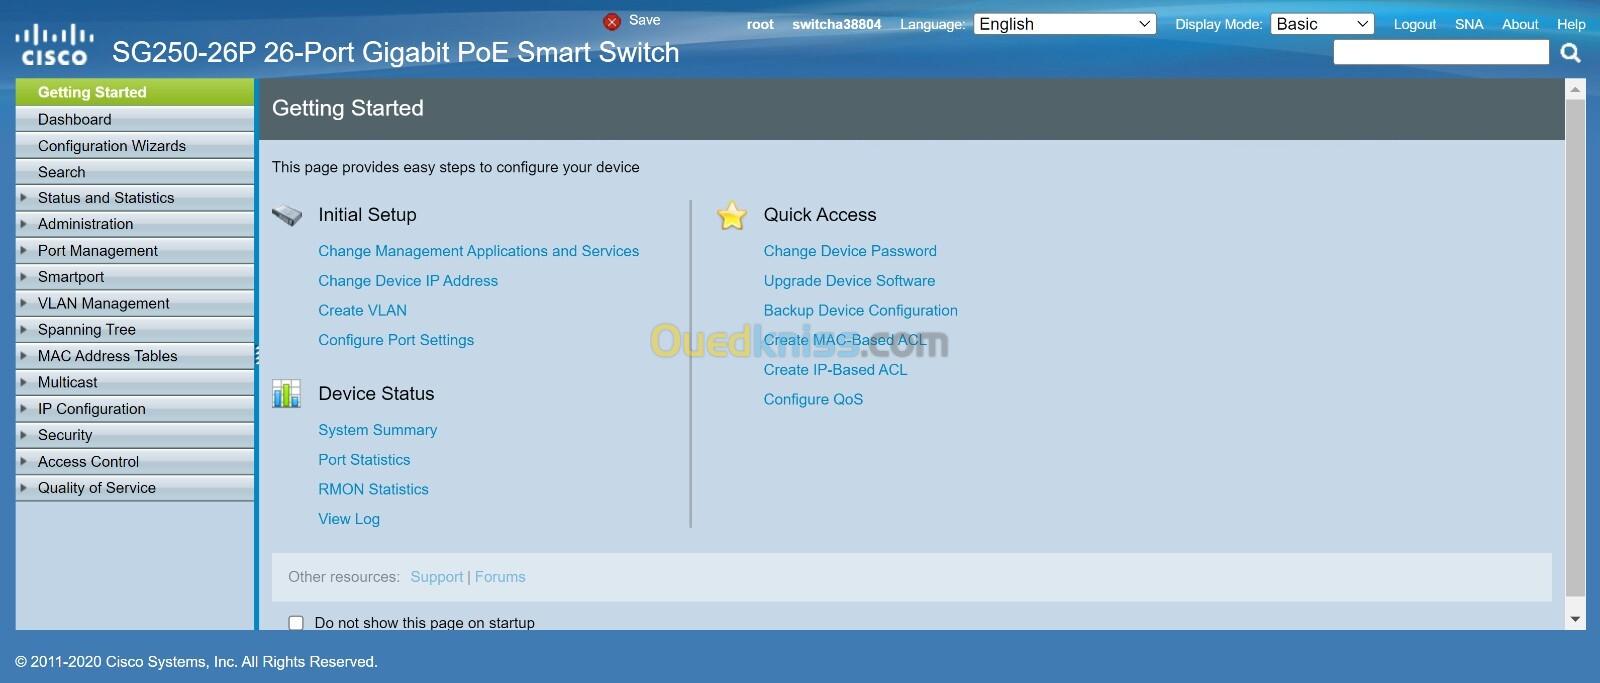Click the scrollbar down arrow
The height and width of the screenshot is (683, 1600).
pyautogui.click(x=1575, y=620)
